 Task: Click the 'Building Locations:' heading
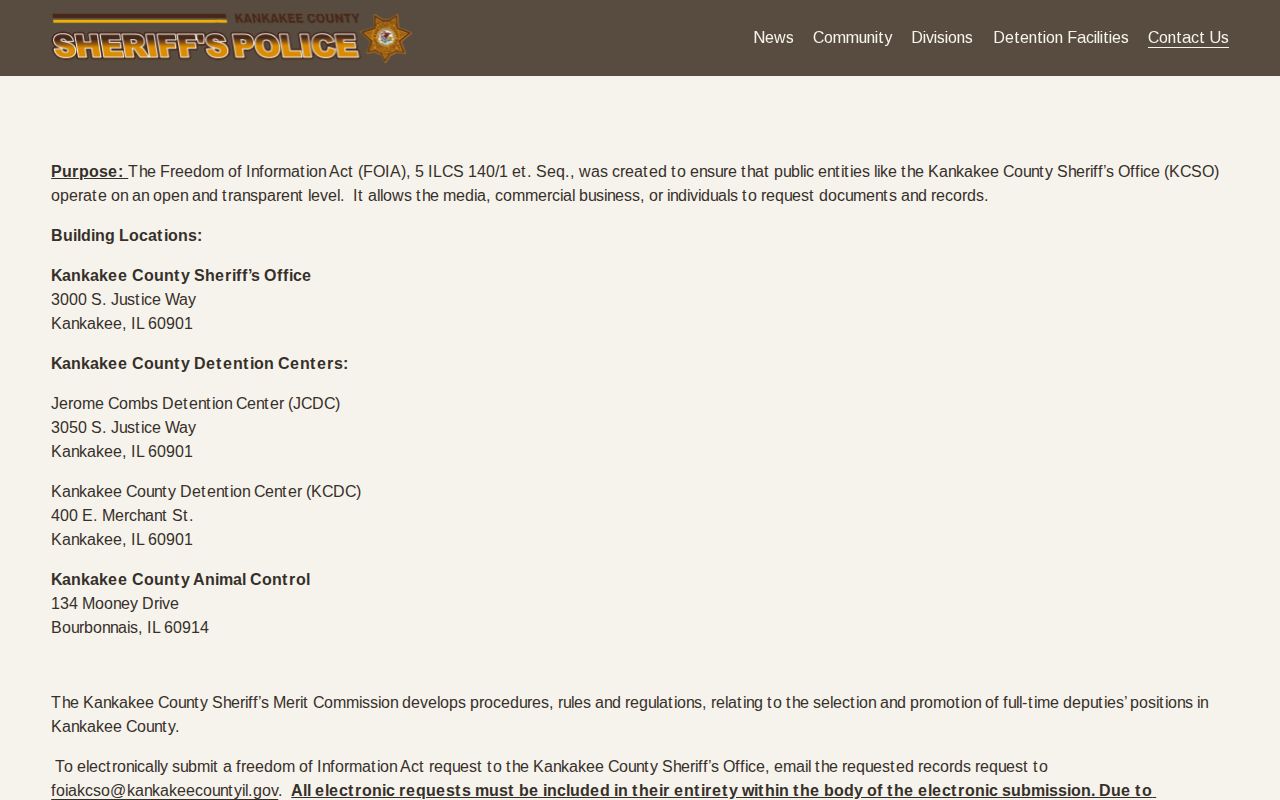(127, 235)
